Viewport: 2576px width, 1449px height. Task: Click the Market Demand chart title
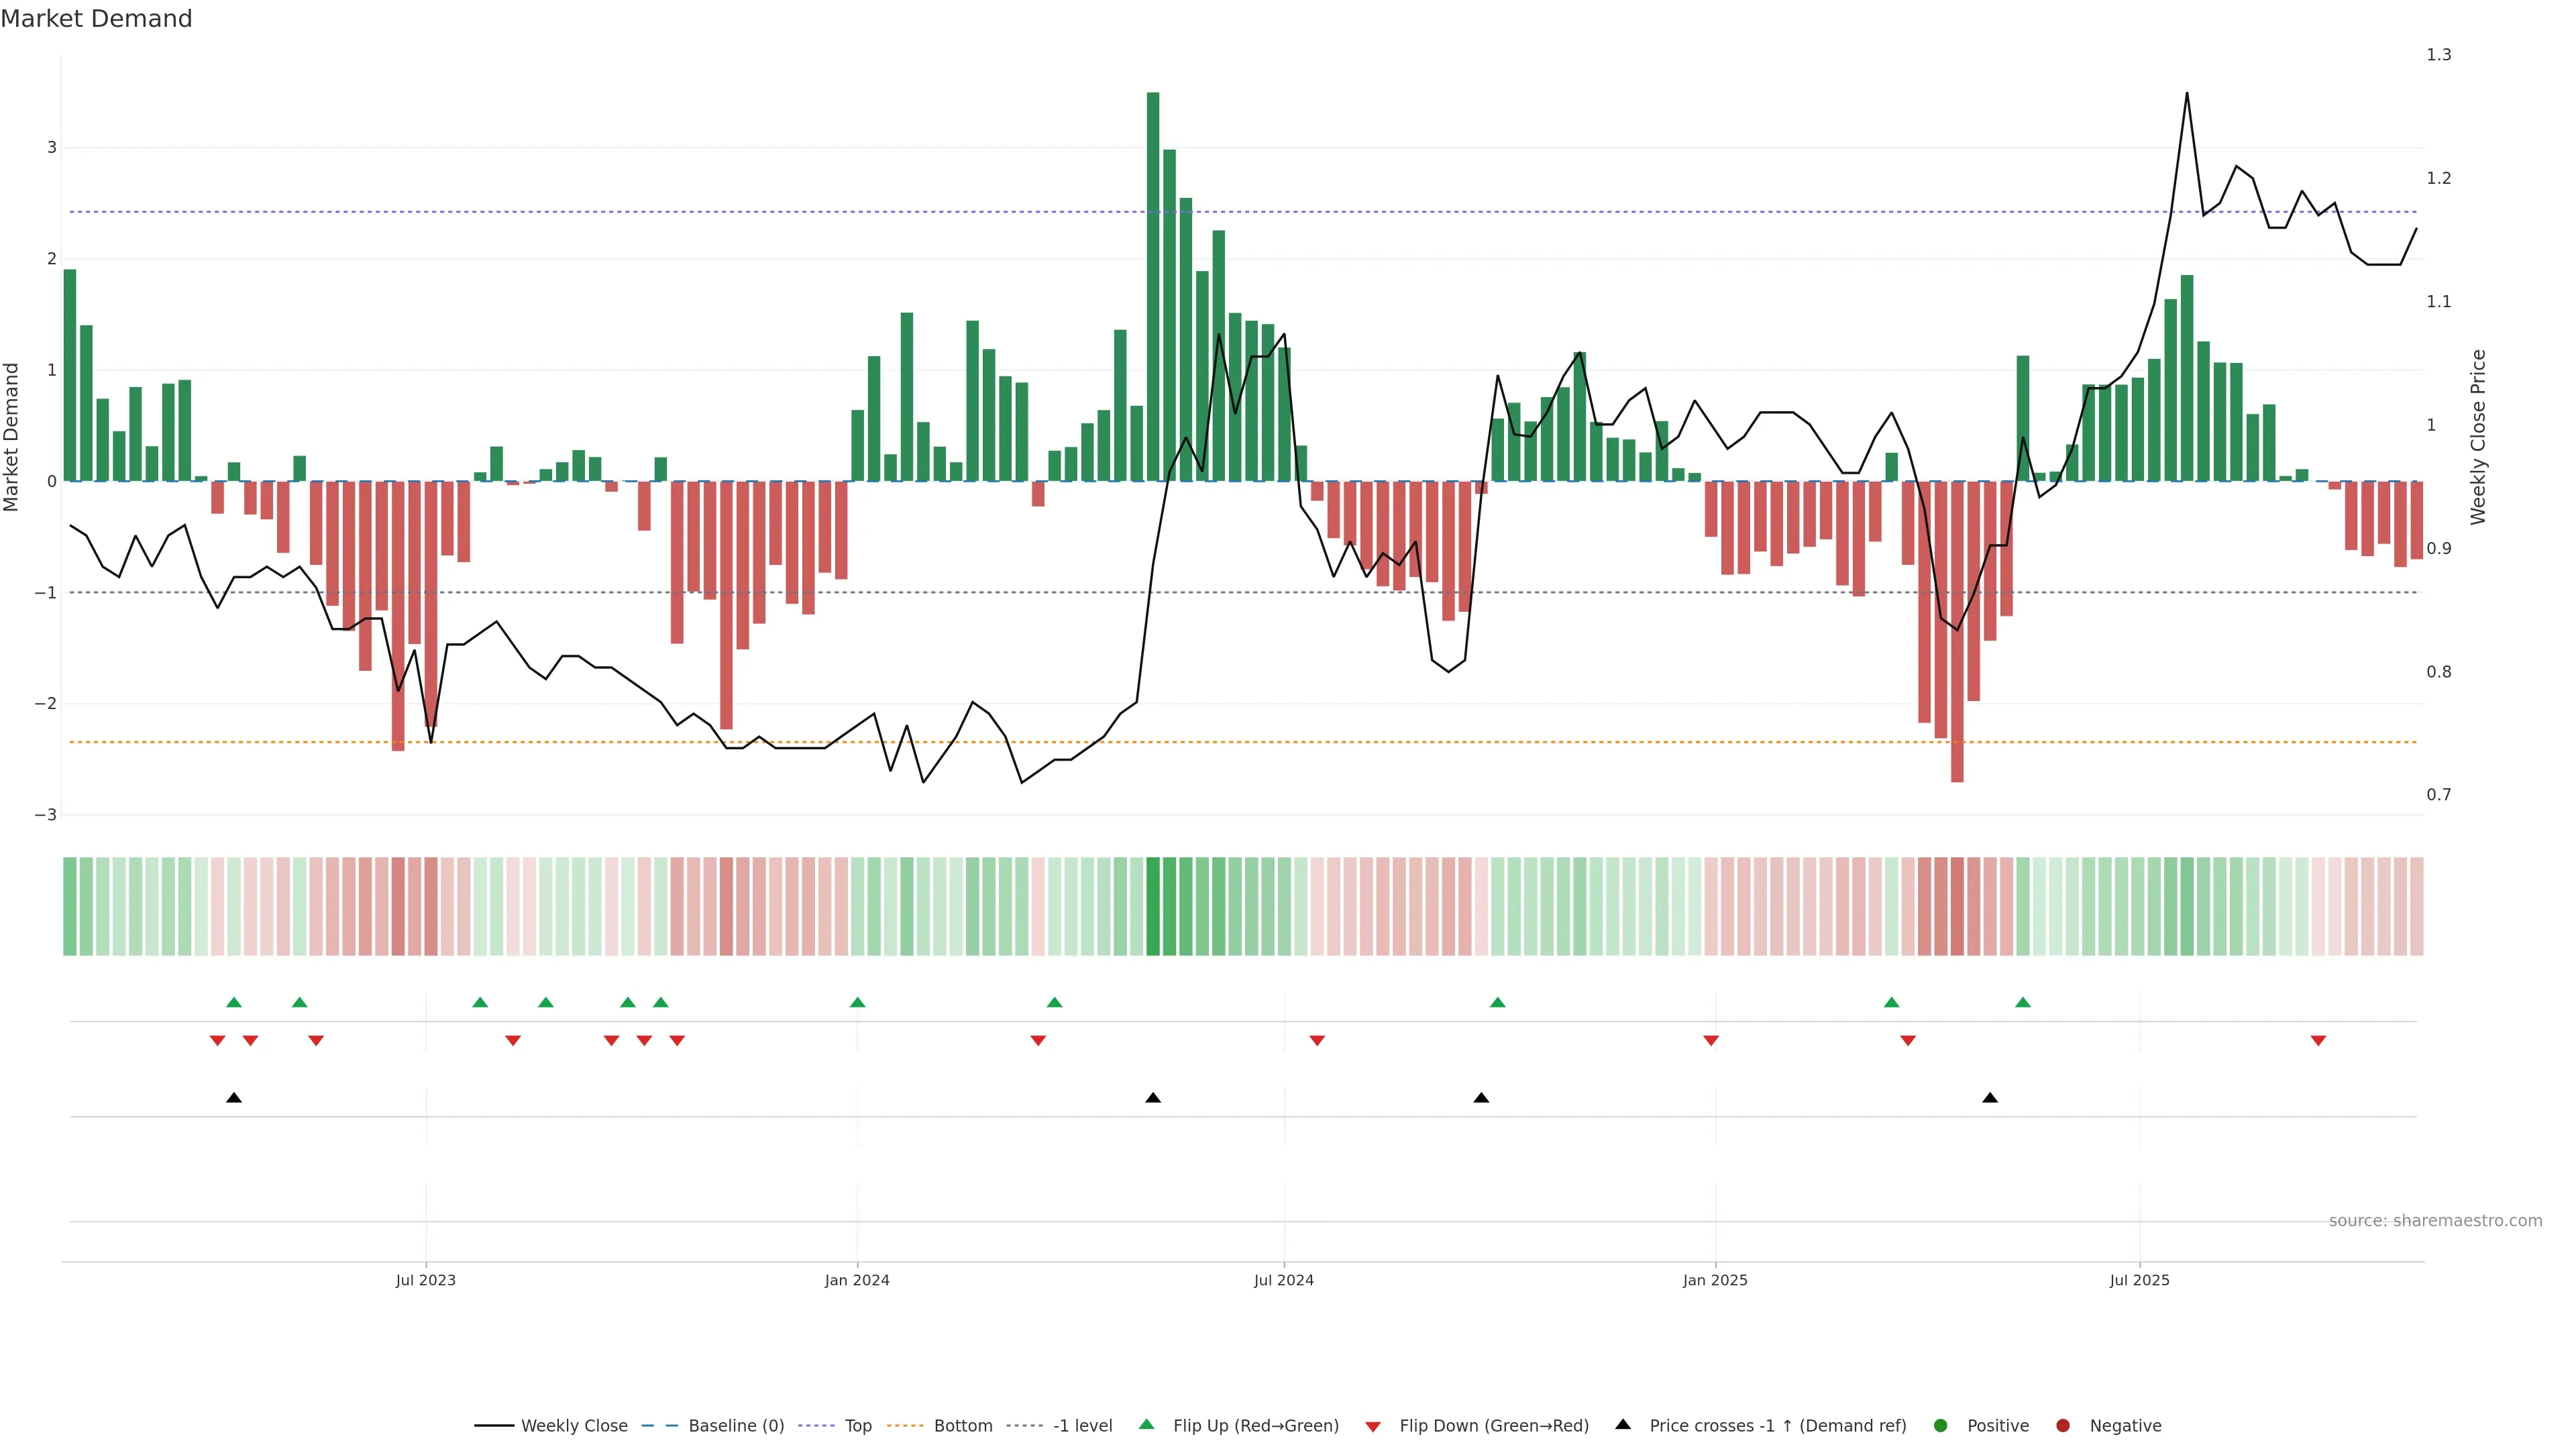96,19
